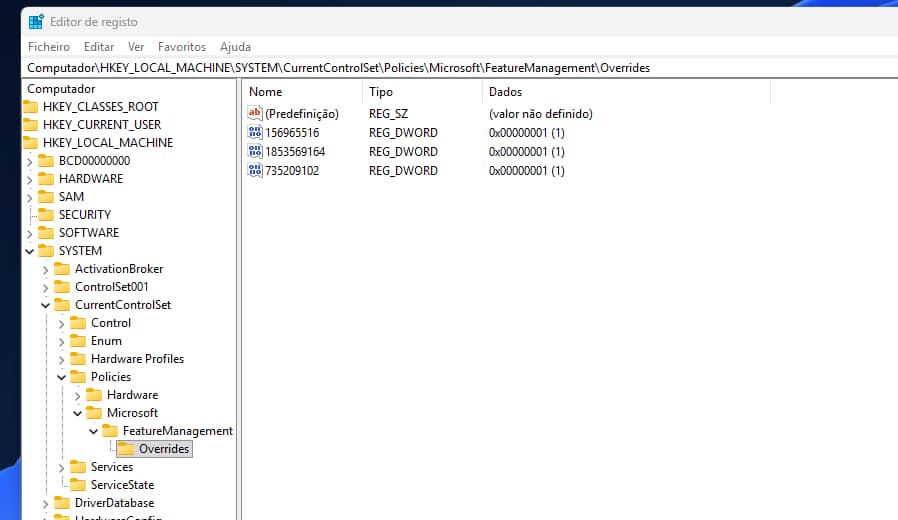Select the Services key in tree
The height and width of the screenshot is (520, 898).
point(111,467)
